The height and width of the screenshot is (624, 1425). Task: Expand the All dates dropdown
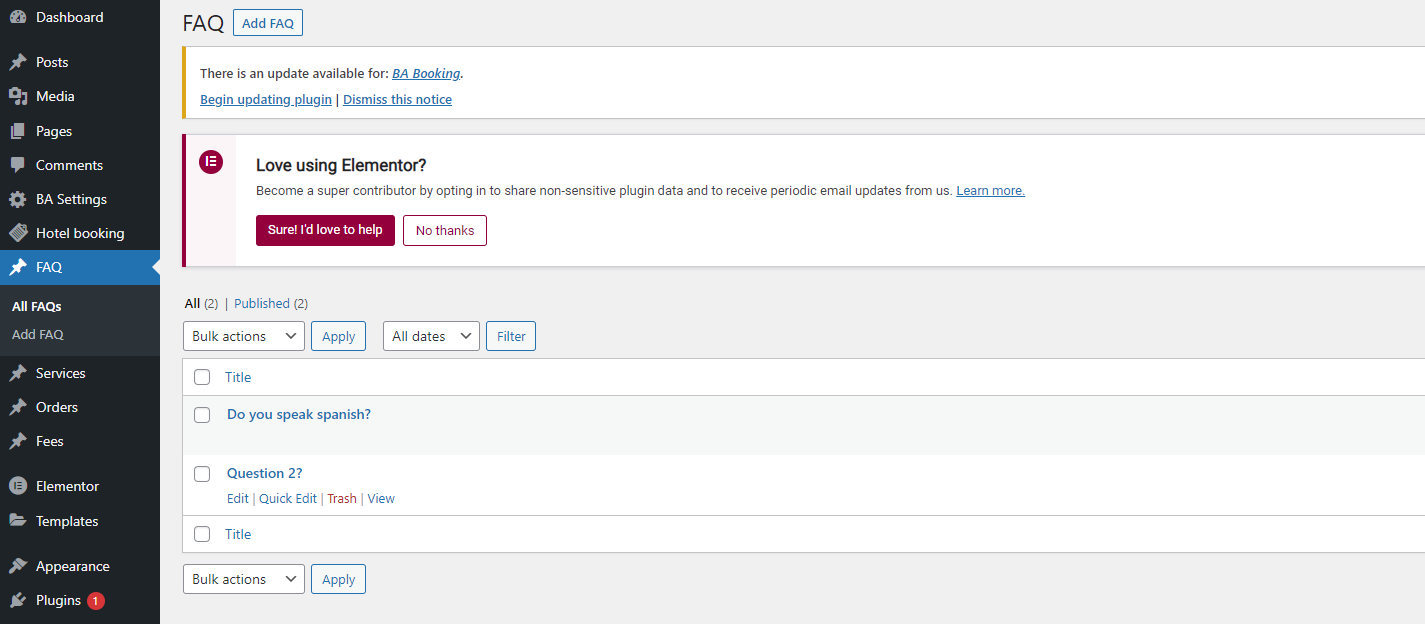click(x=431, y=336)
